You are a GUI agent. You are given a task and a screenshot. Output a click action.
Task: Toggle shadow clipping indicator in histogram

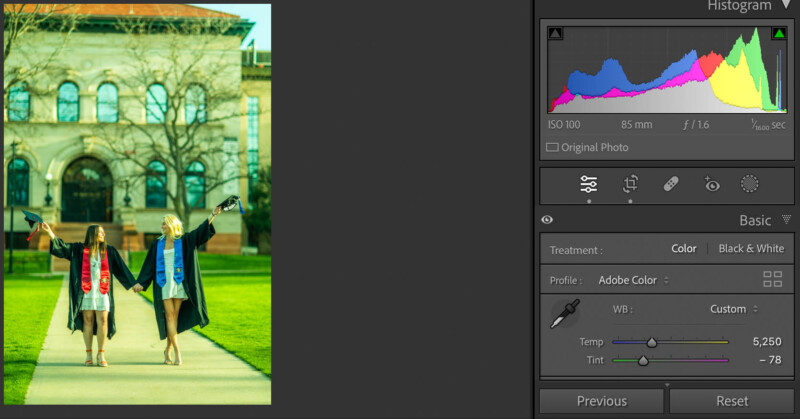click(x=556, y=34)
